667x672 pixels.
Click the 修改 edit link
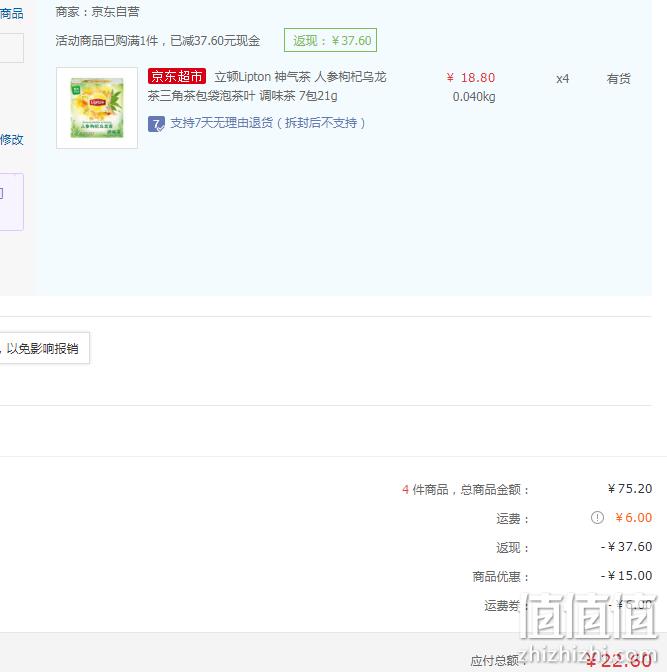click(12, 139)
